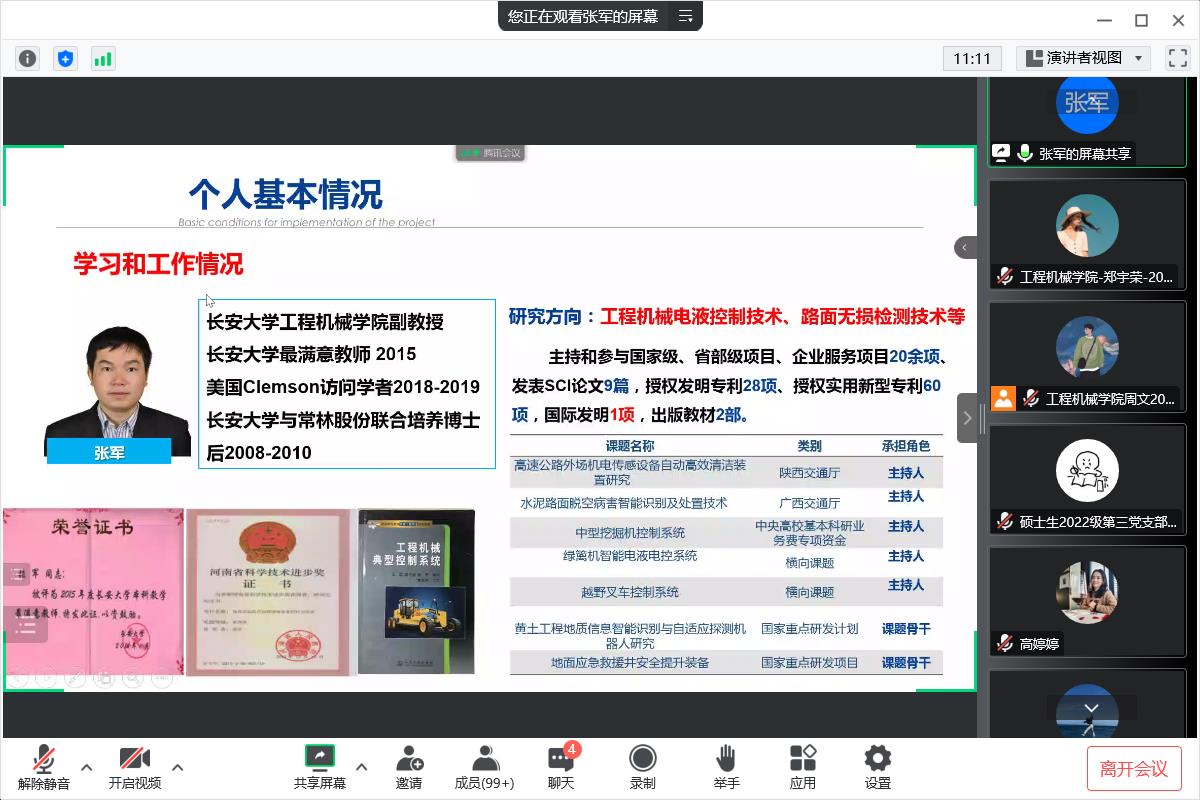
Task: Turn on camera with 开启视频
Action: 134,766
